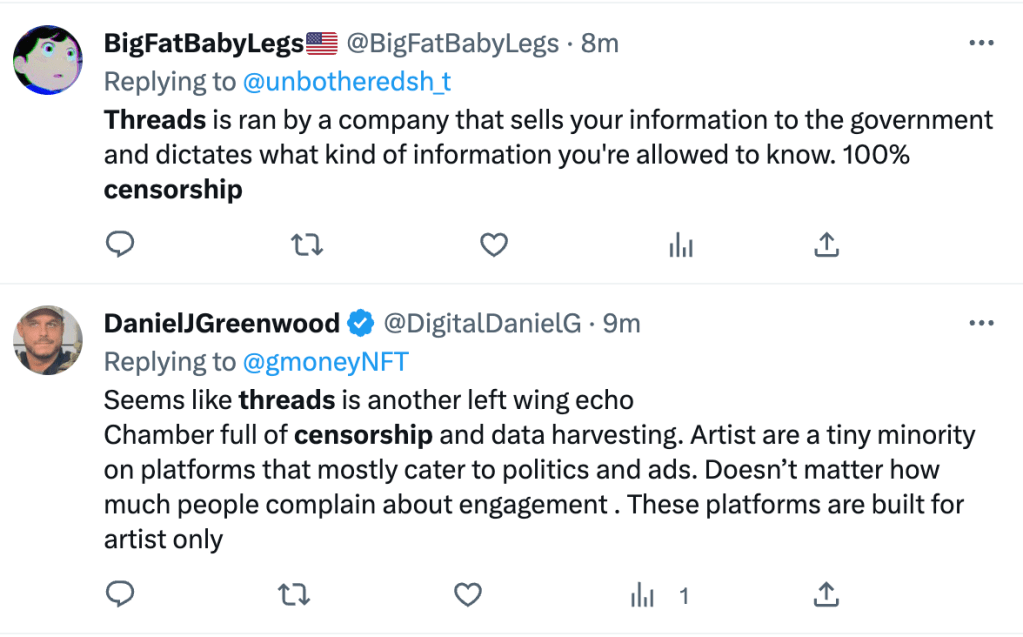The width and height of the screenshot is (1023, 637).
Task: Open the DanielJGreenwood display name
Action: [222, 324]
